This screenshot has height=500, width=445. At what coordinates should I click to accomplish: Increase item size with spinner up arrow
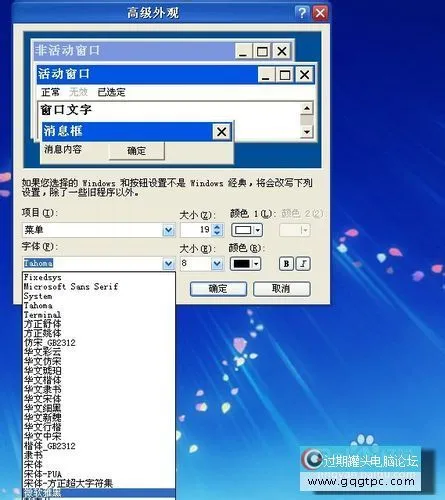[217, 227]
